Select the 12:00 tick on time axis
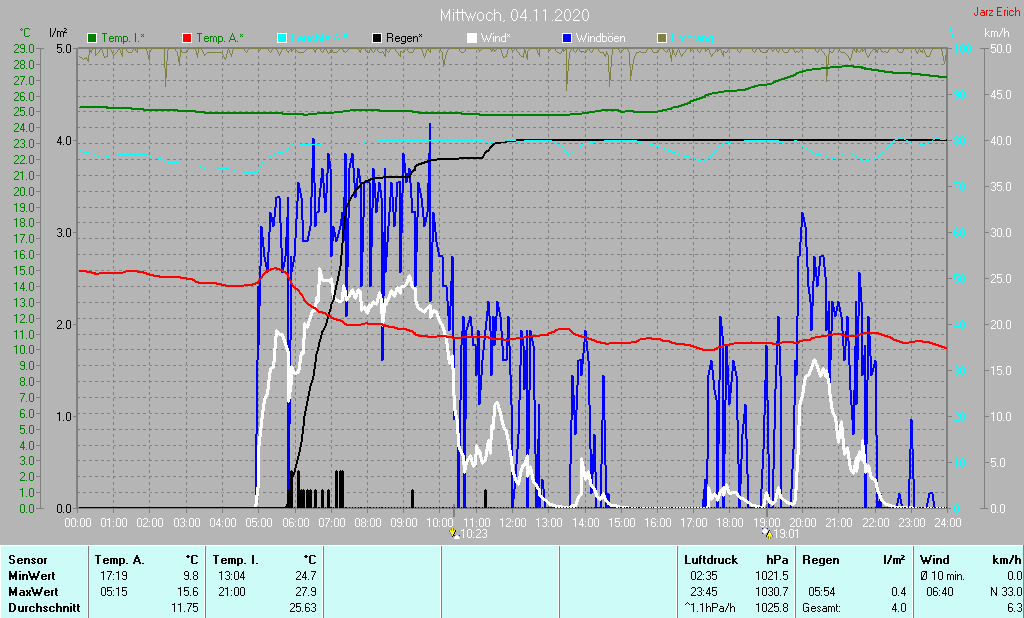1024x618 pixels. [x=512, y=522]
